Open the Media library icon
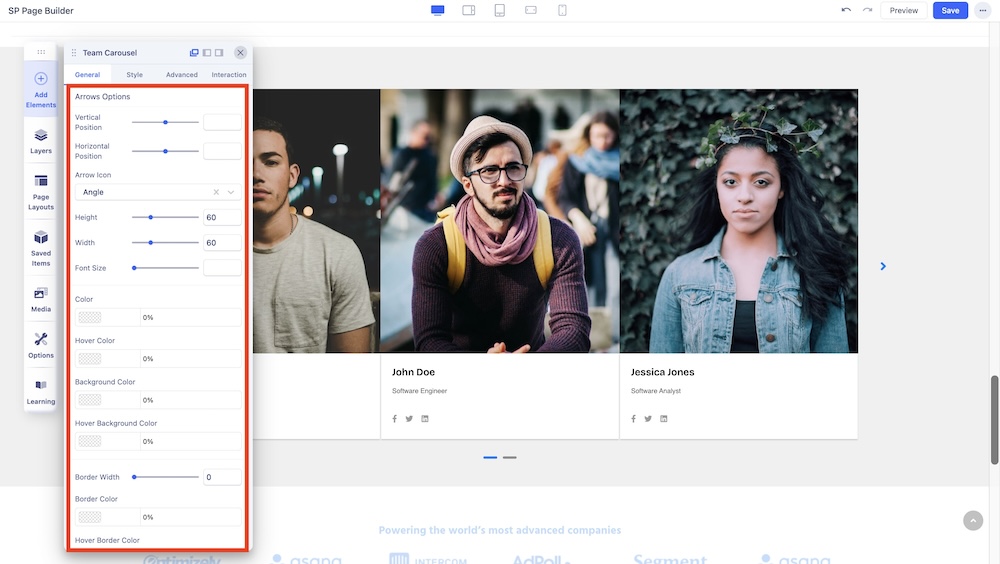Screen dimensions: 1000x564 [41, 298]
